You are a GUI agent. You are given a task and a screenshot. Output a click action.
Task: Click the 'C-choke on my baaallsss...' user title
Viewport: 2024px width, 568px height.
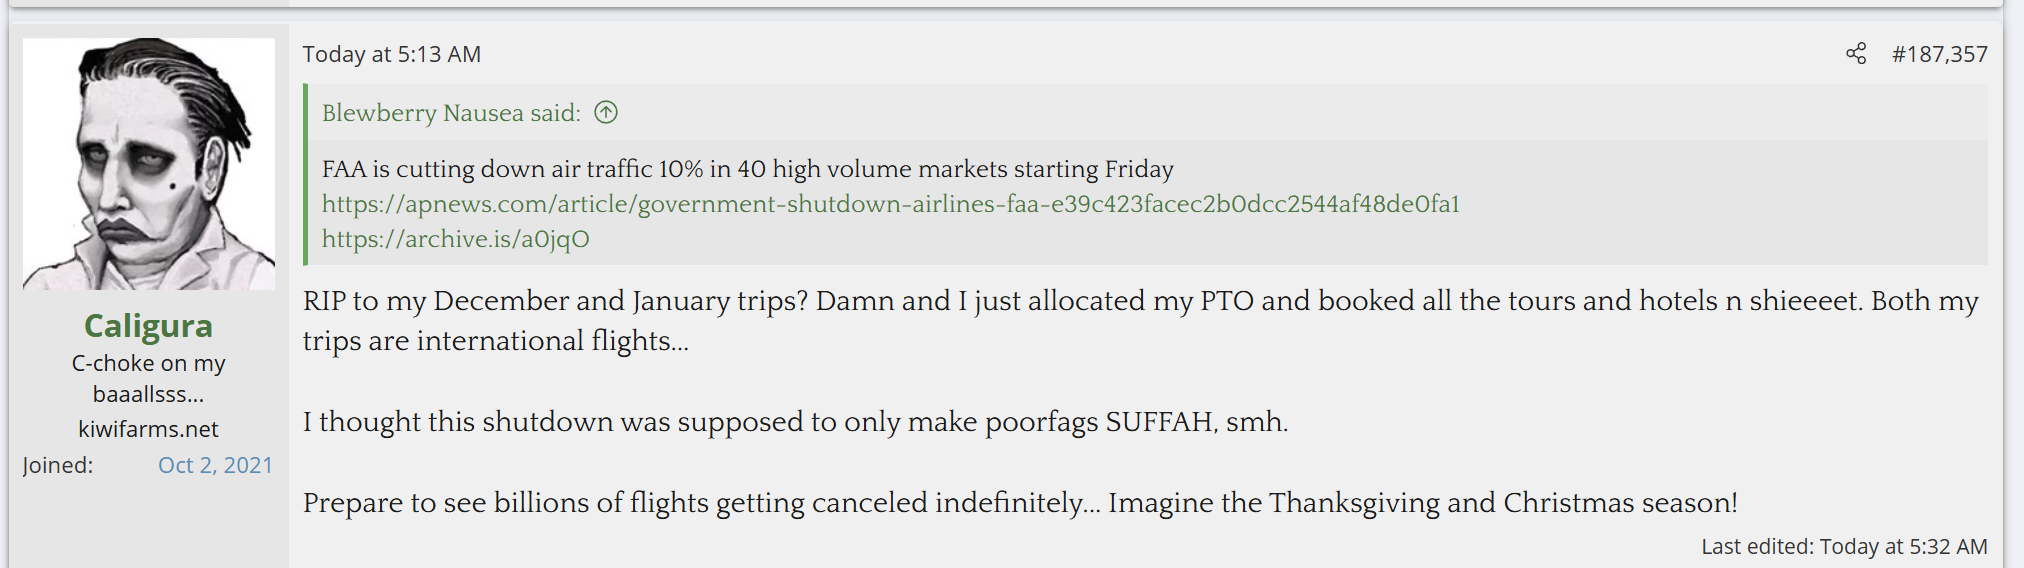(148, 378)
